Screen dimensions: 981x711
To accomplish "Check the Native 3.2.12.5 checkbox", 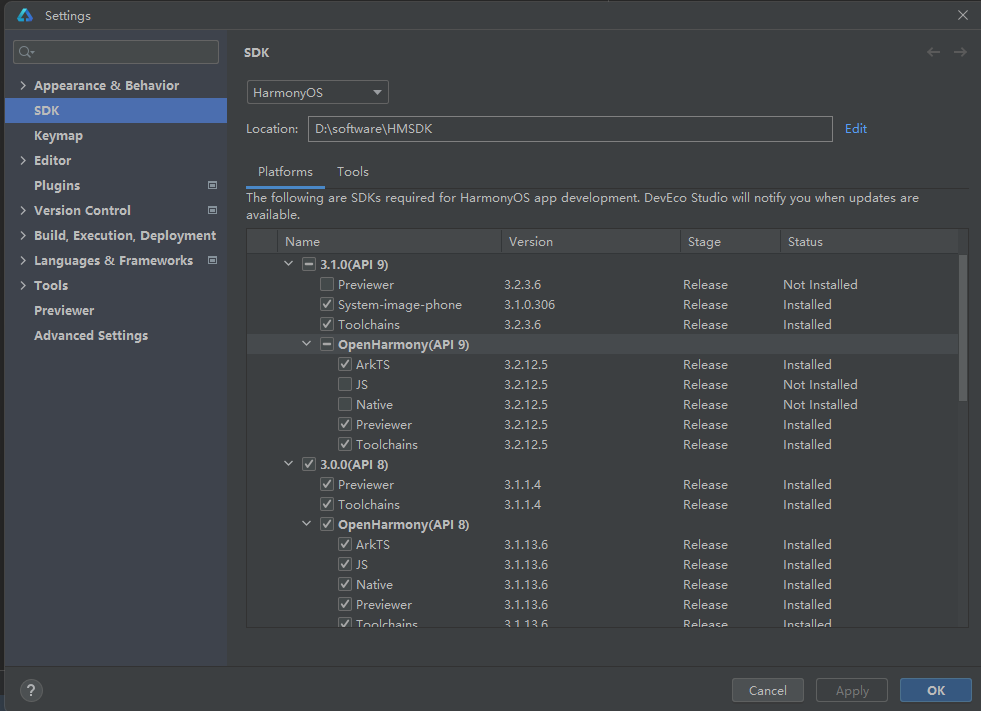I will pyautogui.click(x=345, y=404).
